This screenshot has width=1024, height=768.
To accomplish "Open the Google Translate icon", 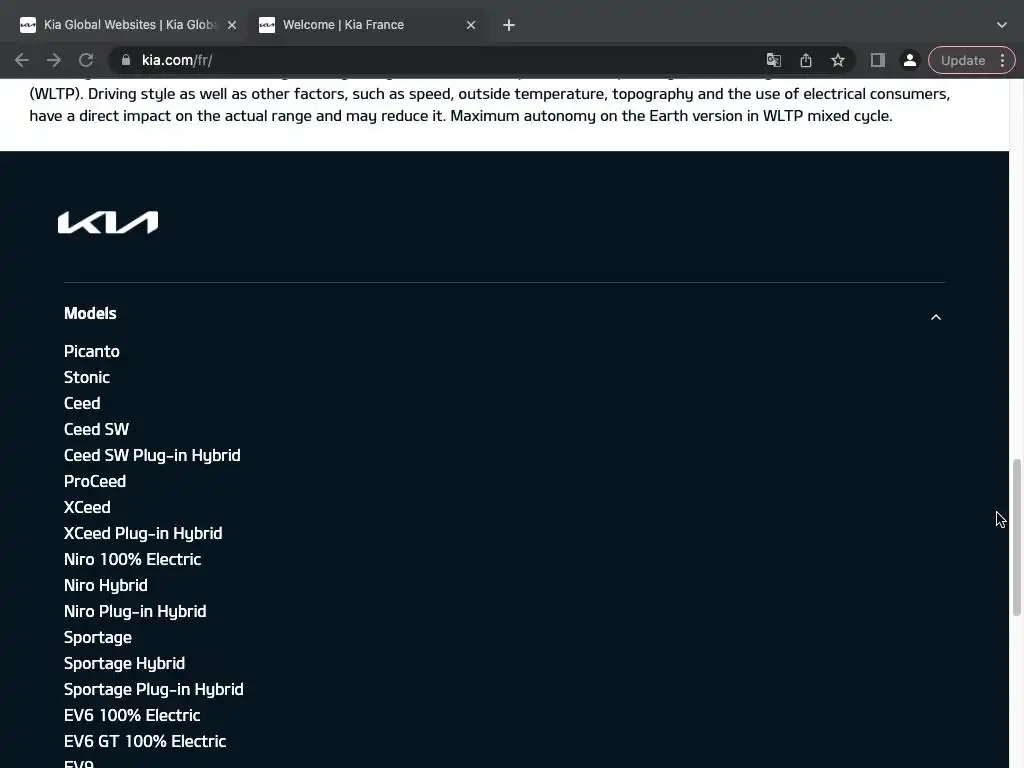I will (774, 60).
